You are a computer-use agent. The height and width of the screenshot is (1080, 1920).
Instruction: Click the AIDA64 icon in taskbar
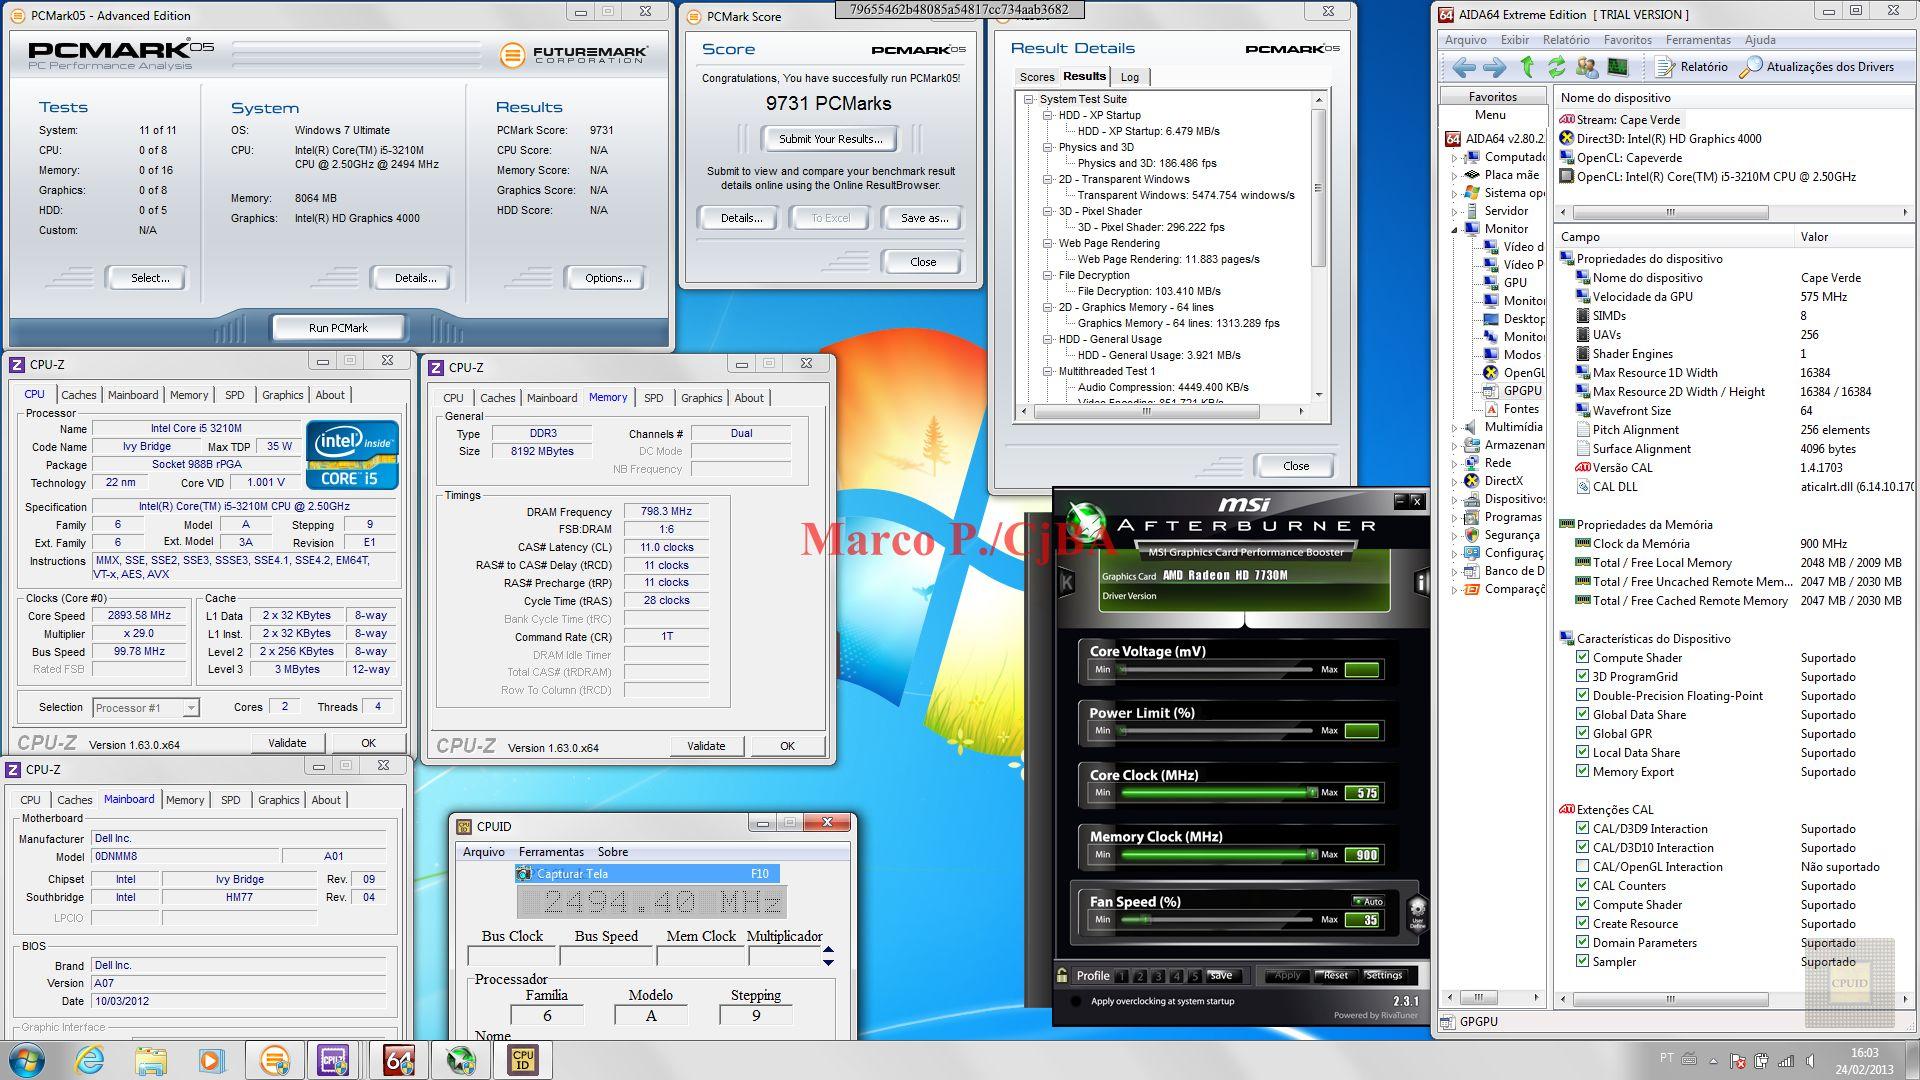pos(399,1060)
